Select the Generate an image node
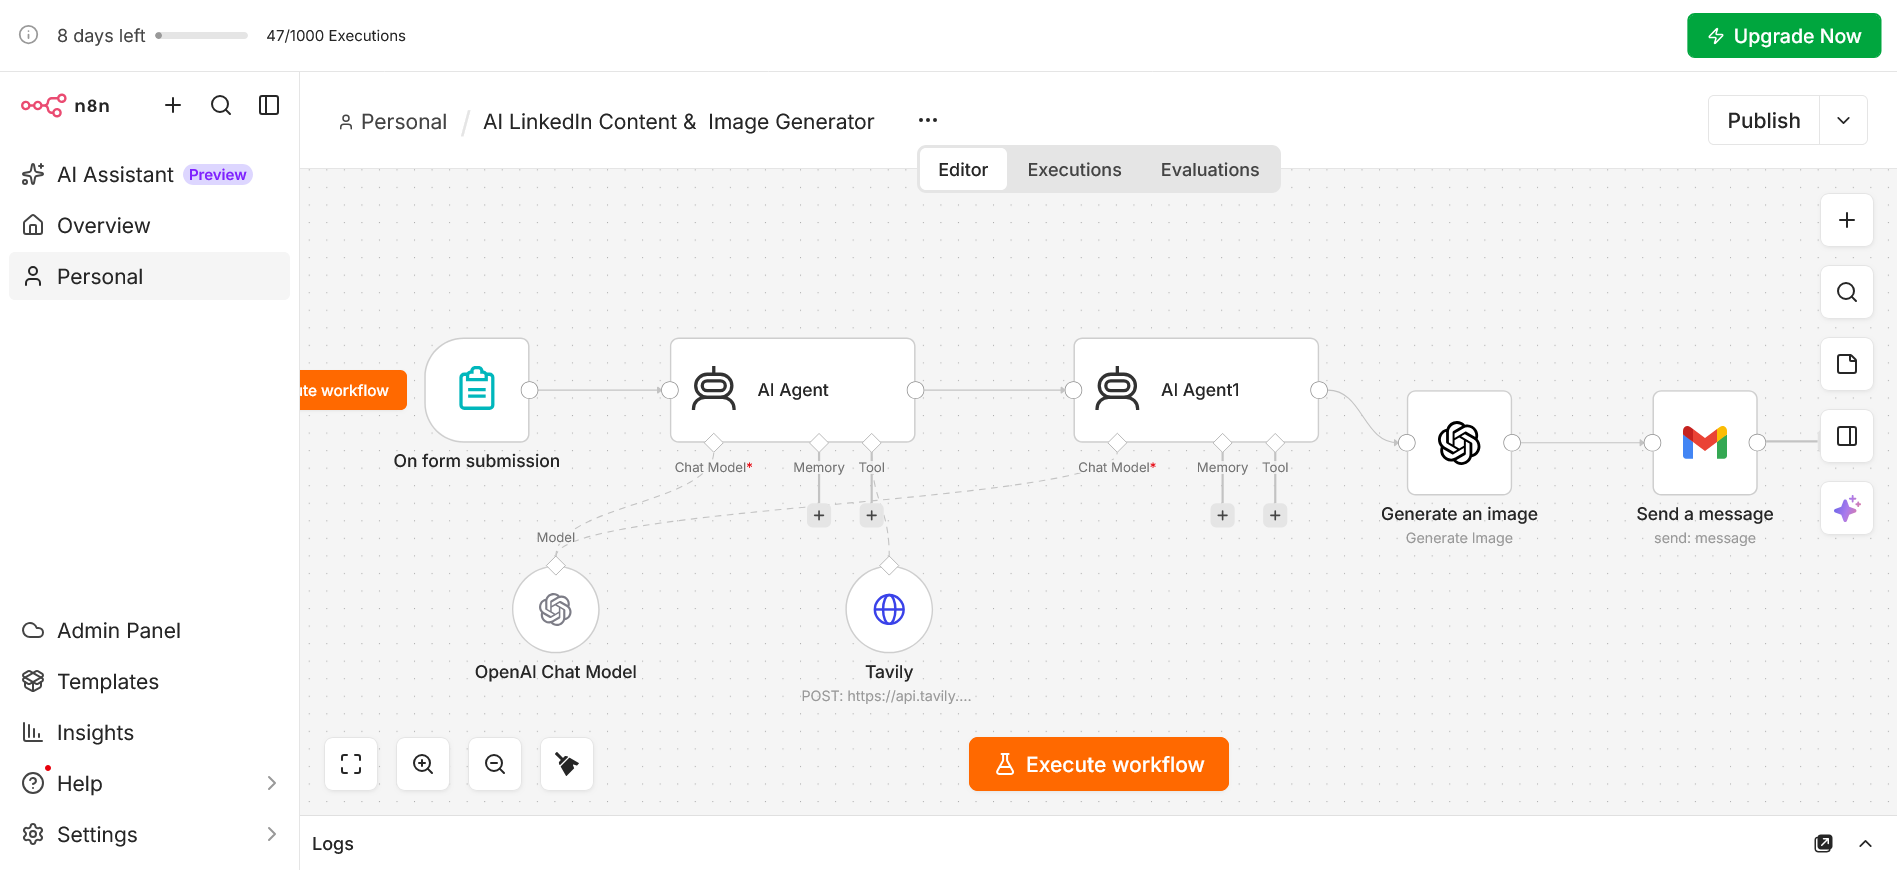Screen dimensions: 1897x870 [1459, 443]
